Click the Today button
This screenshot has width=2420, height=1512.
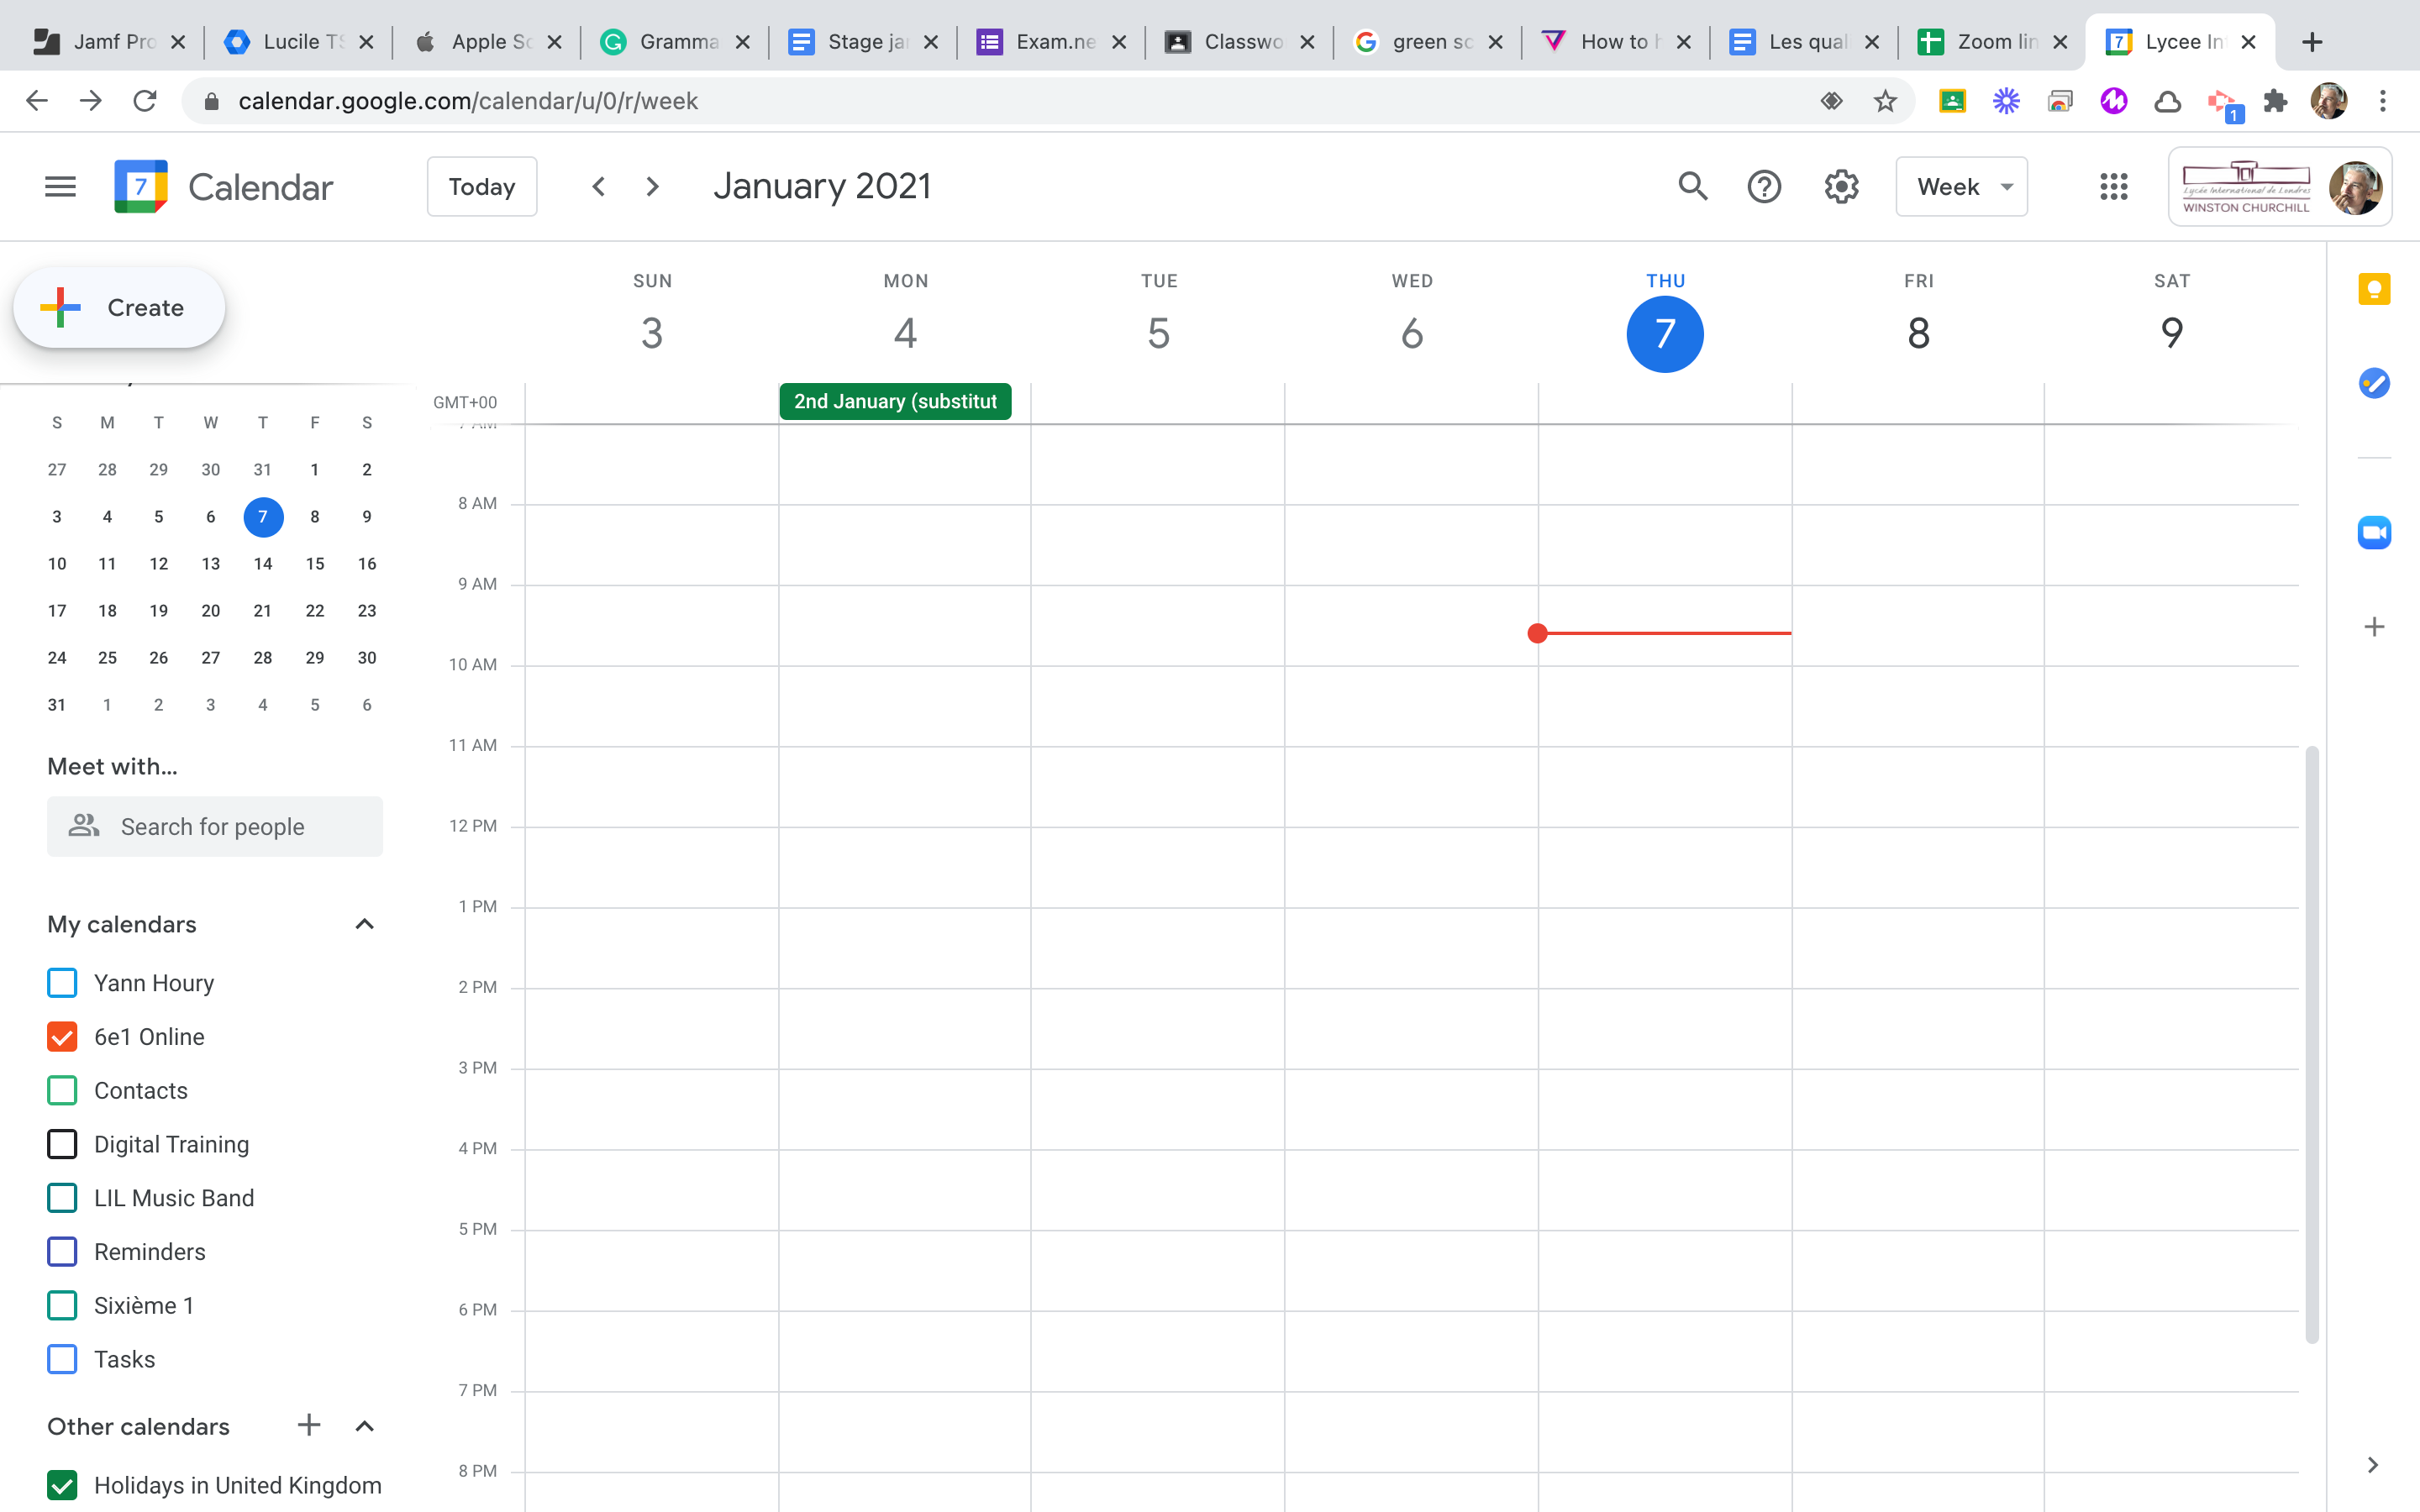coord(481,187)
